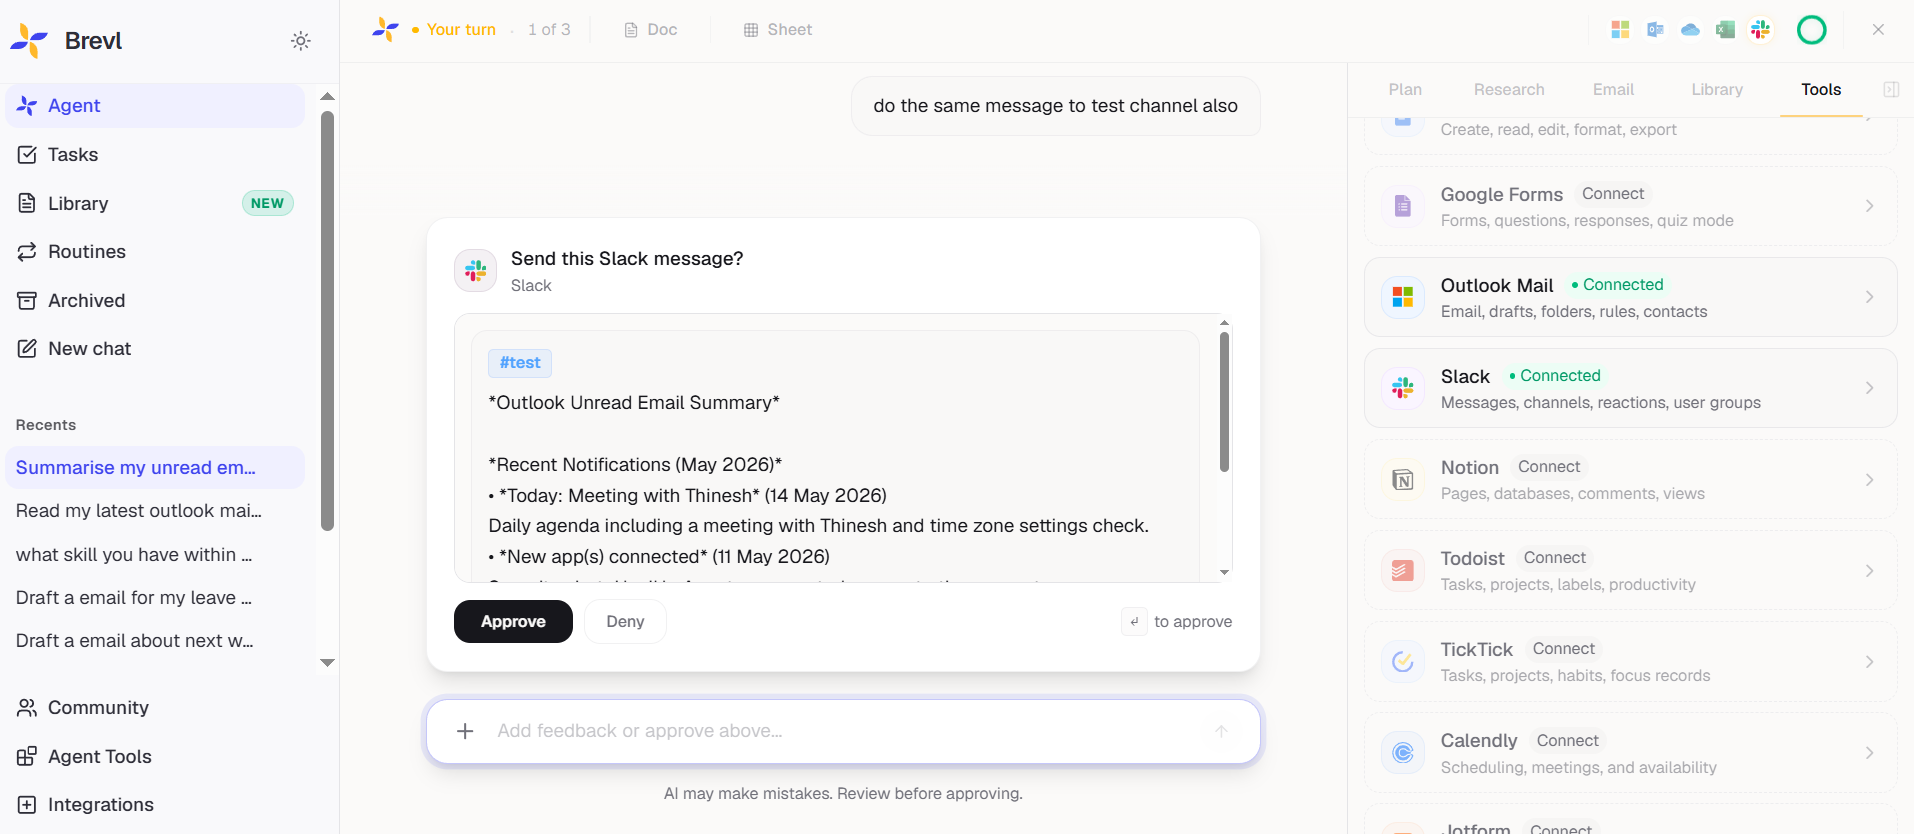Connect Notion

(x=1549, y=467)
